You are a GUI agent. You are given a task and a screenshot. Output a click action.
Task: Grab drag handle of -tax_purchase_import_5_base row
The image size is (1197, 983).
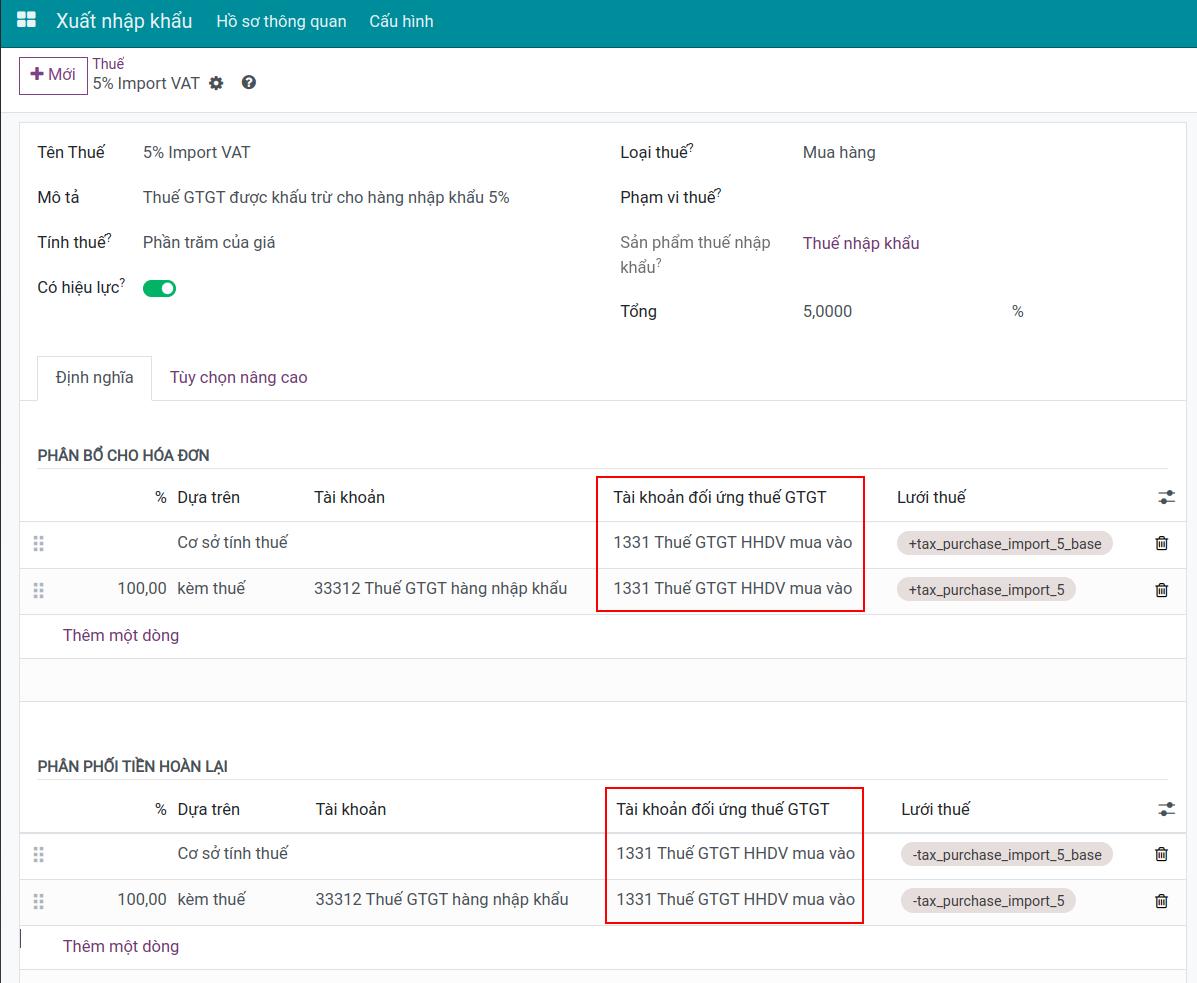pyautogui.click(x=39, y=855)
